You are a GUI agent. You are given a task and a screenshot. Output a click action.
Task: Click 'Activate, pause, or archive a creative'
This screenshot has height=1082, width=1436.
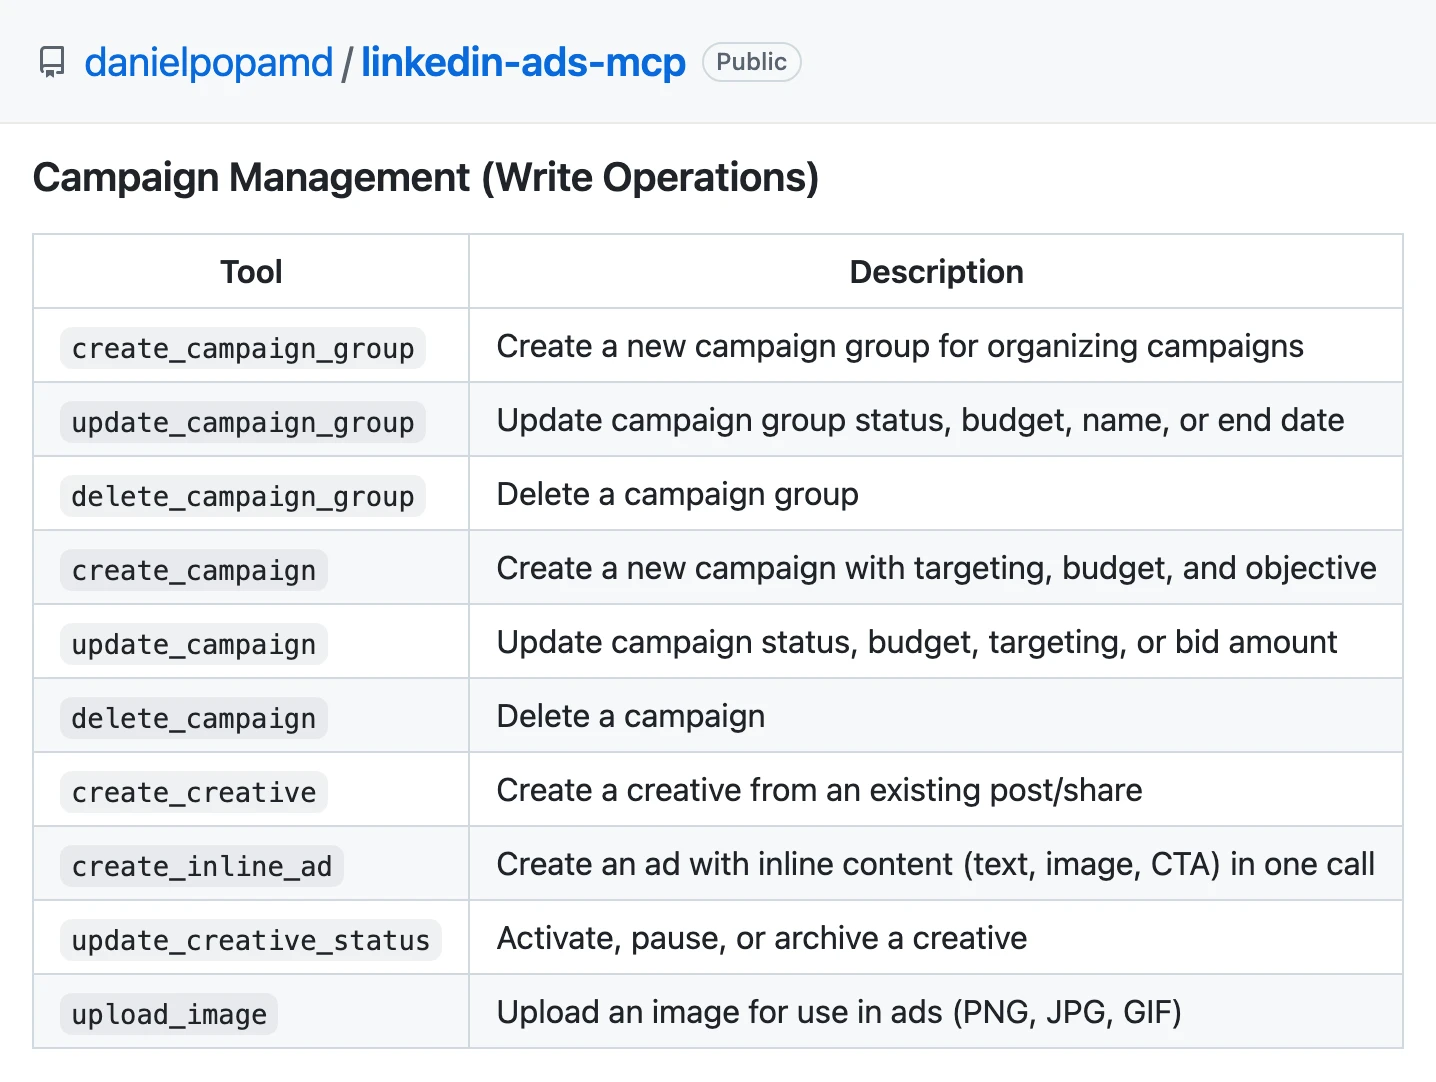(x=762, y=938)
